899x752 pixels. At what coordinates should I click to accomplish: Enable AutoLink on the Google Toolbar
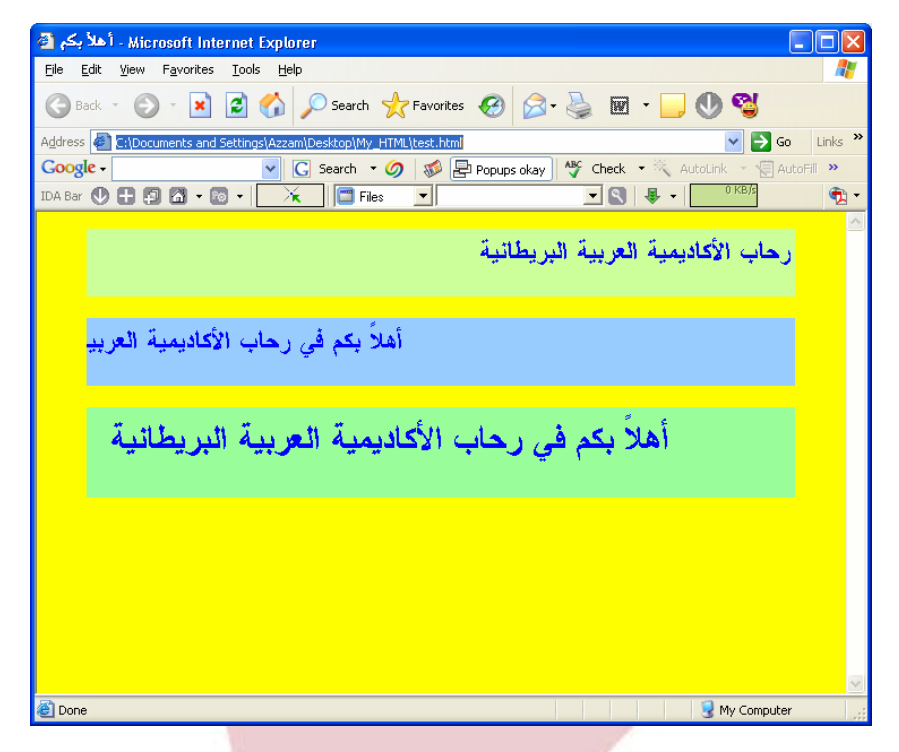[x=701, y=168]
